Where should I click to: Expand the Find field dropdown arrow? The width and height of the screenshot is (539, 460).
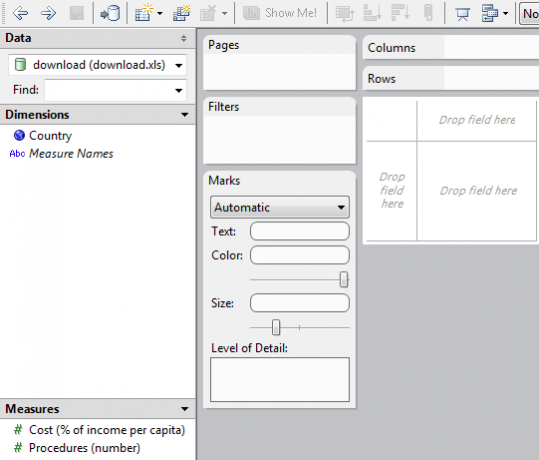tap(179, 90)
